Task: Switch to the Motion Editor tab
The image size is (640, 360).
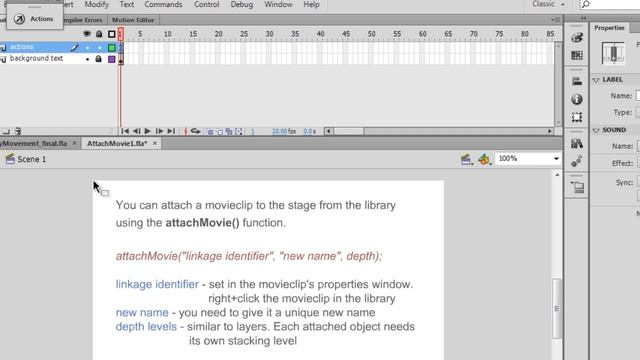Action: point(133,20)
